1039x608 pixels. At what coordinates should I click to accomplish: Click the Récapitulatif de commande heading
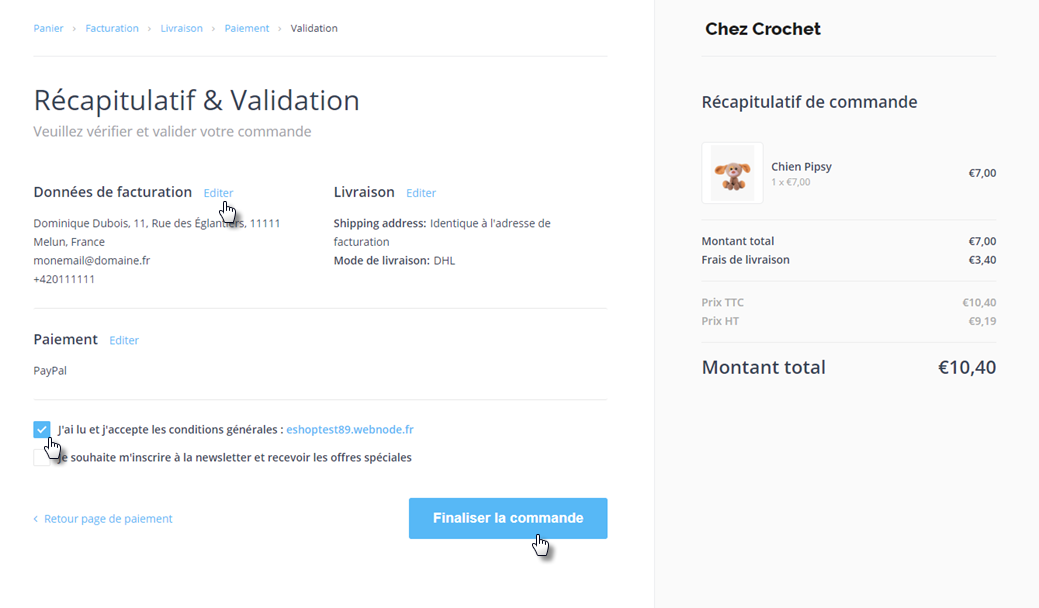(x=809, y=102)
